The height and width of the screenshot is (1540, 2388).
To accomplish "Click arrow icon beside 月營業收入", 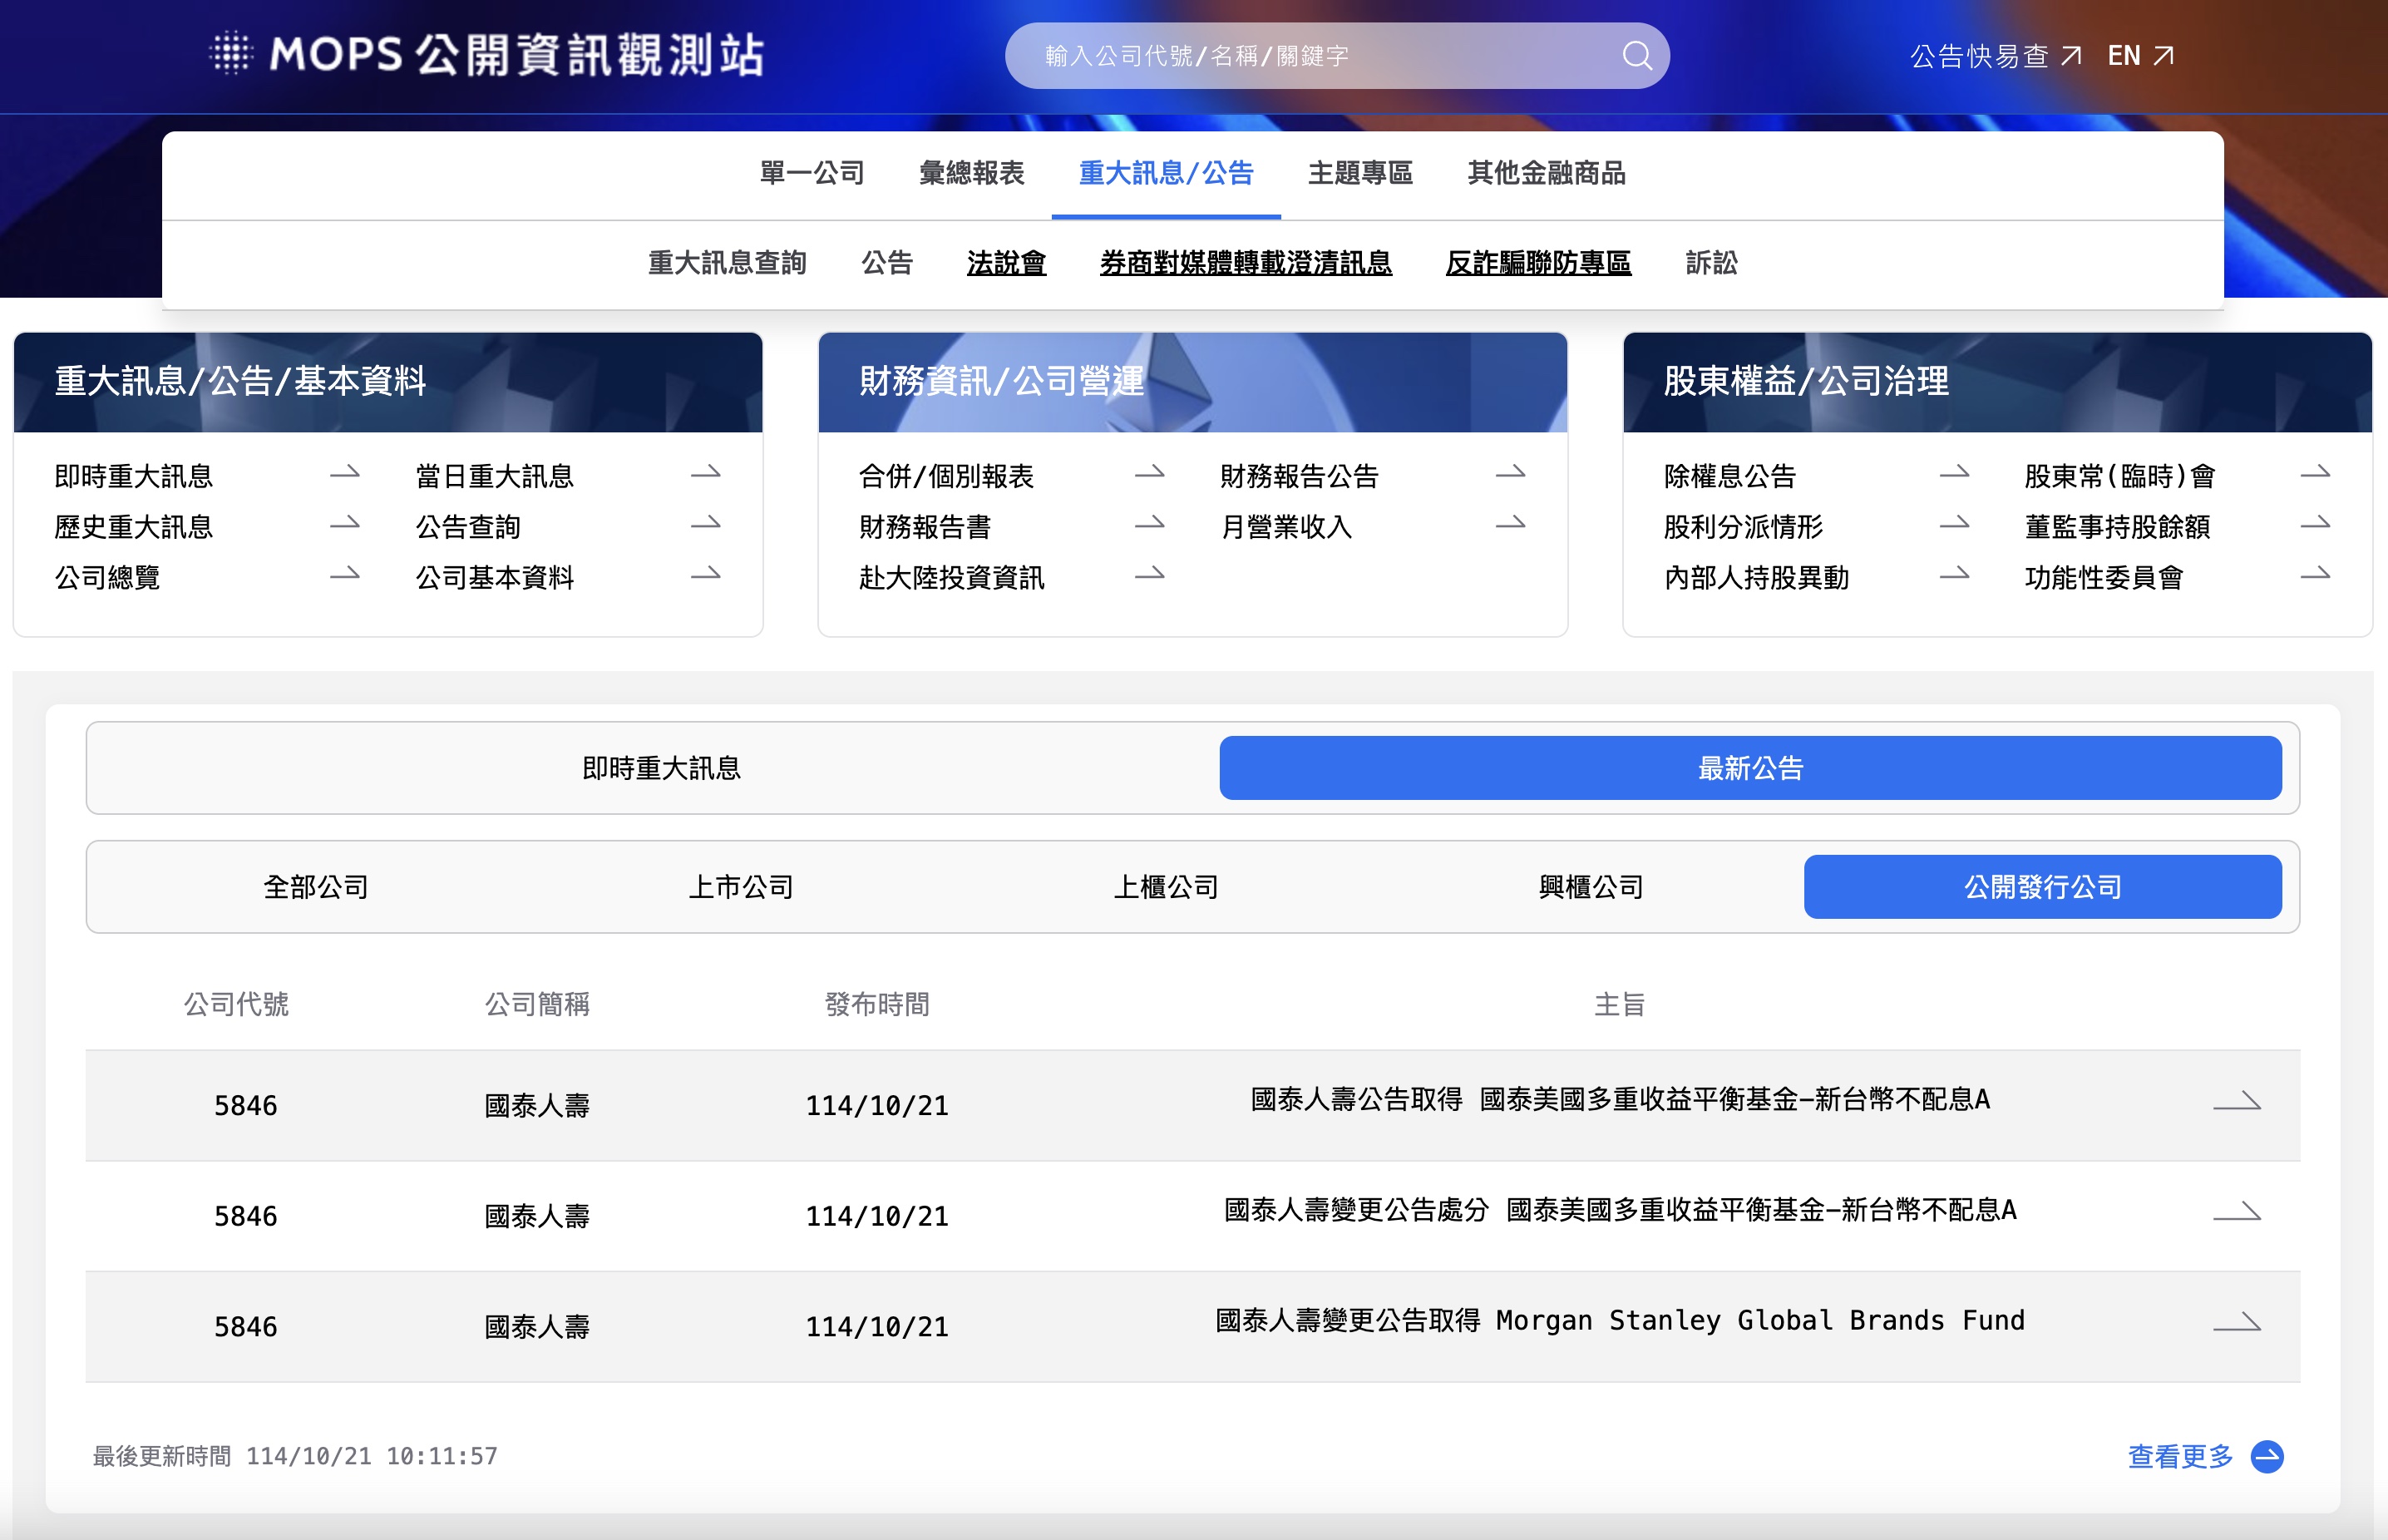I will (x=1510, y=525).
